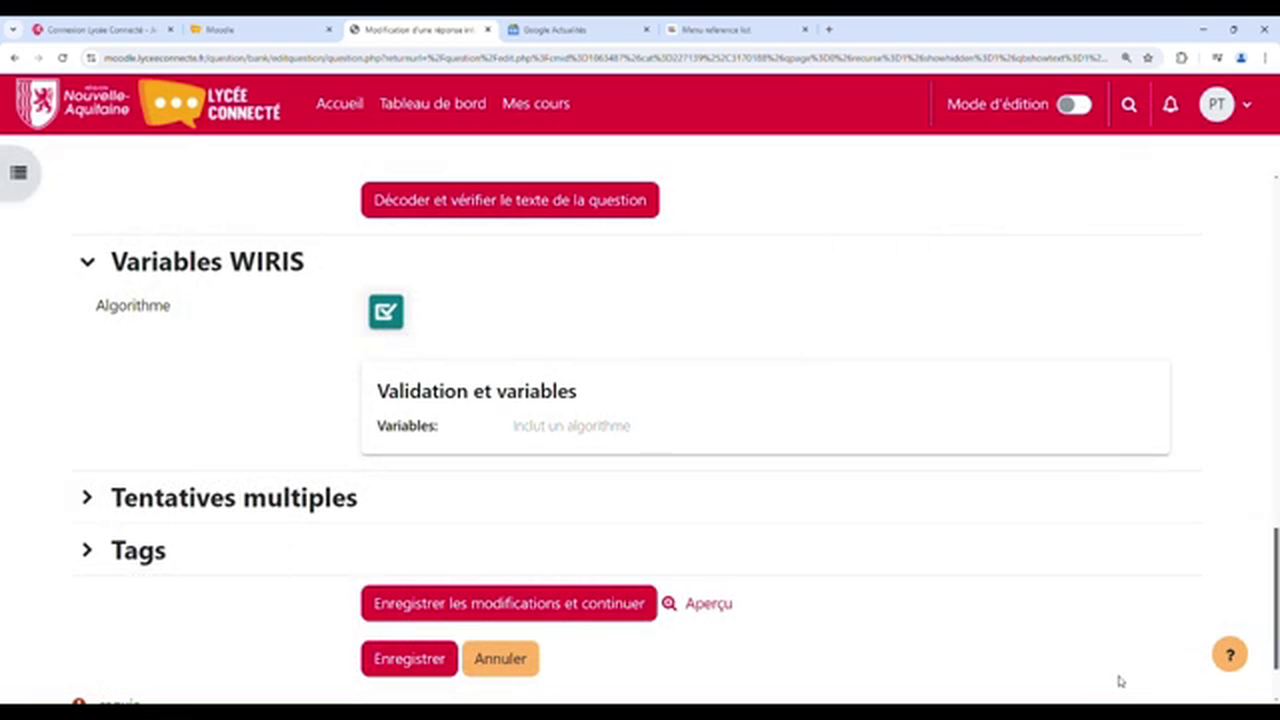Viewport: 1280px width, 720px height.
Task: Open the course index sidebar drawer
Action: pos(17,172)
